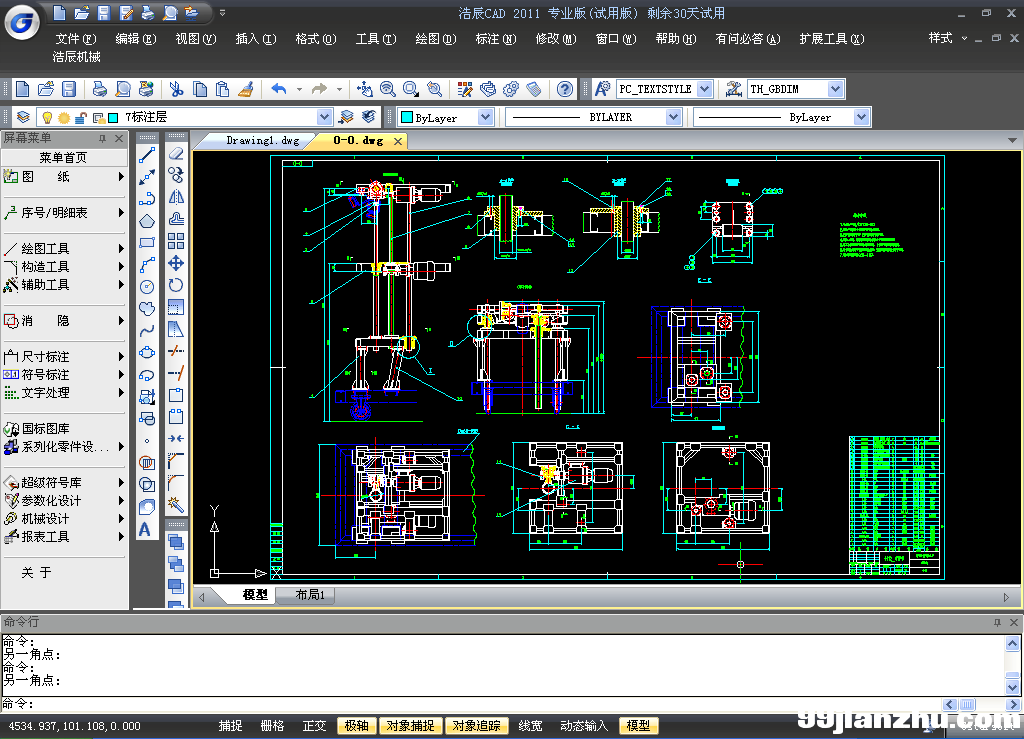Click the Print icon in toolbar
Screen dimensions: 1024x739
click(99, 89)
